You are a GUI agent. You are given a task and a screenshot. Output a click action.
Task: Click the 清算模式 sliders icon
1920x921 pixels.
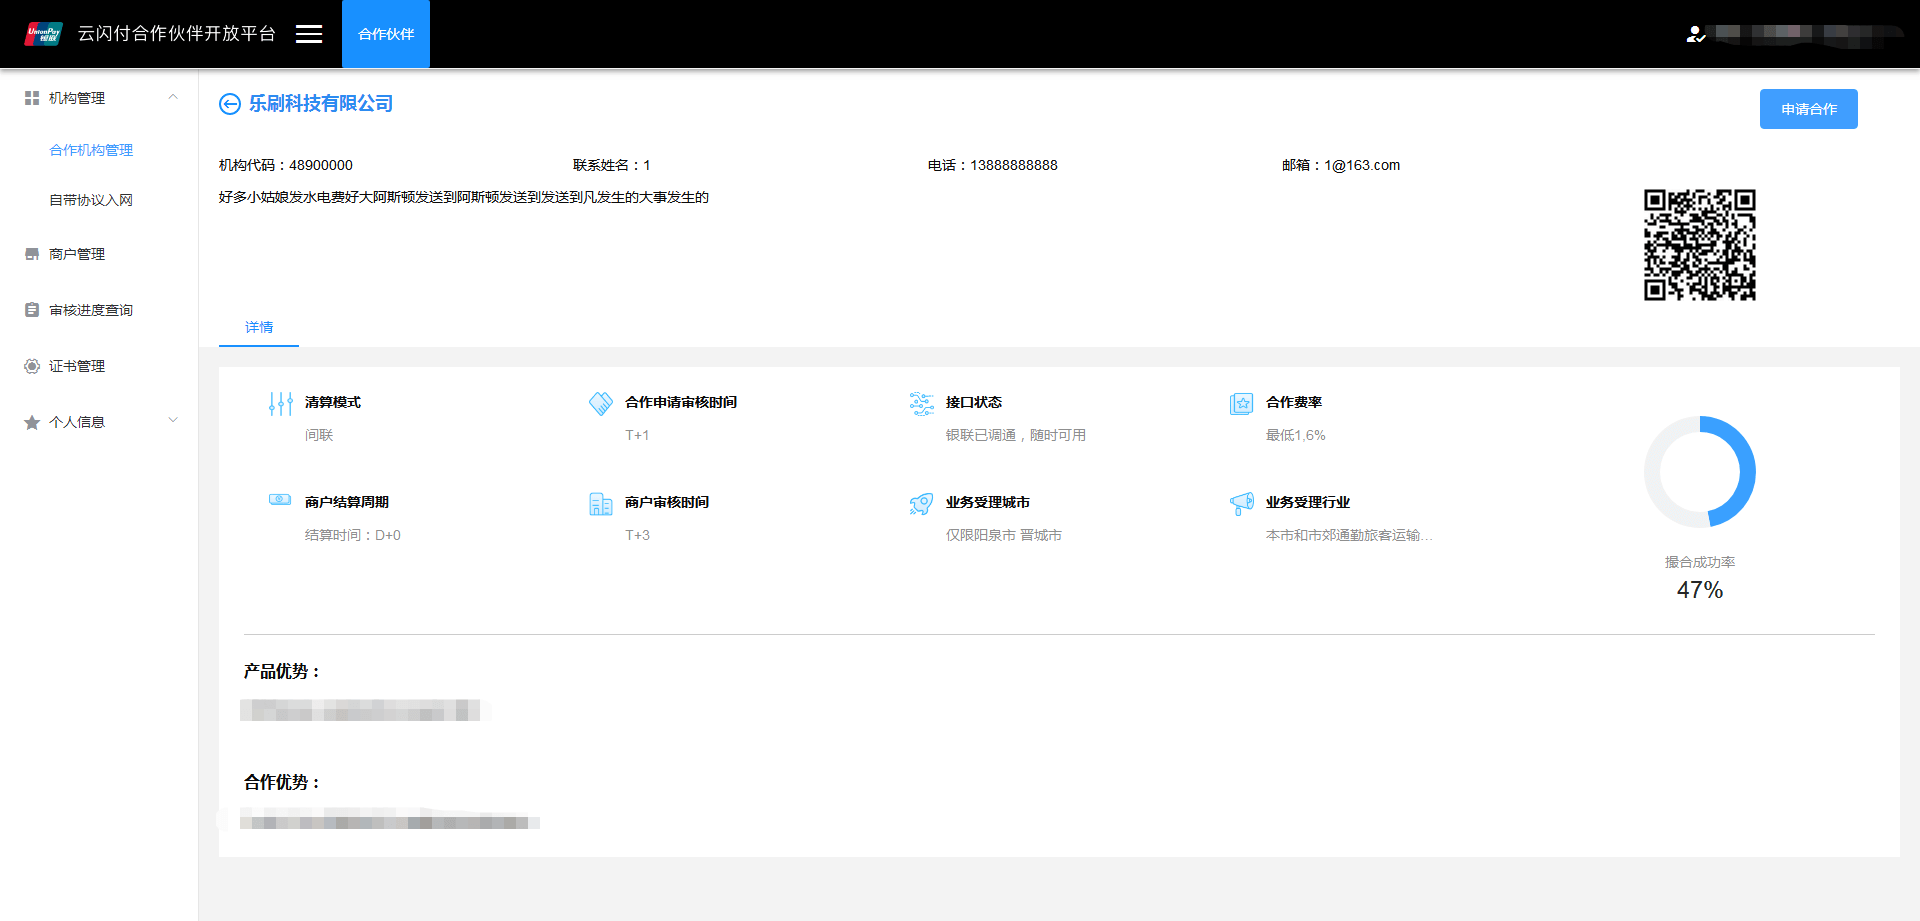(281, 403)
